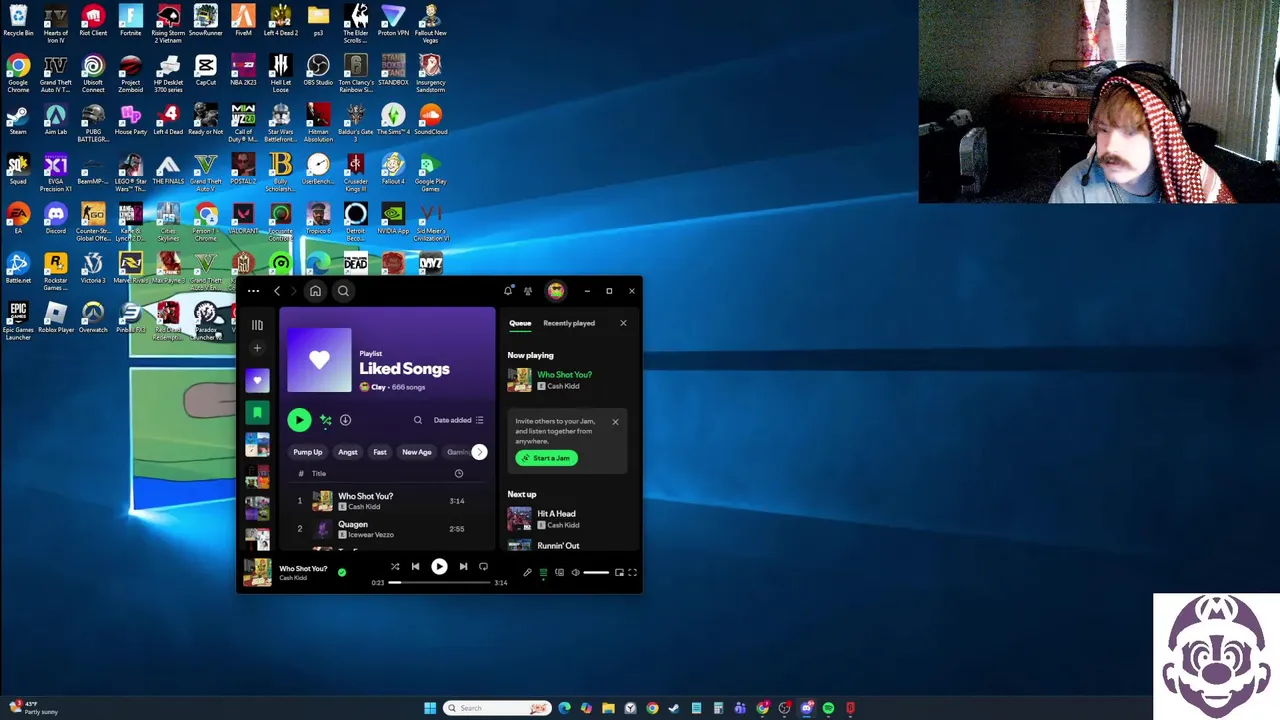Mute with the volume speaker icon
This screenshot has height=720, width=1280.
click(576, 573)
